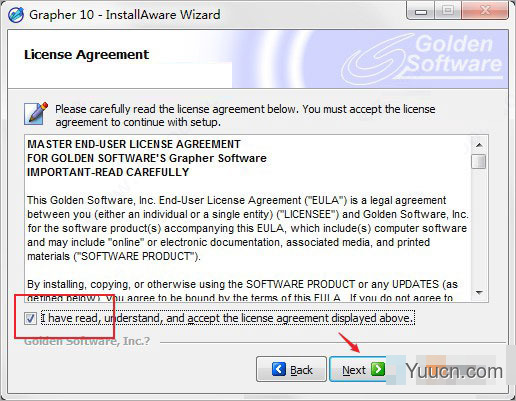Click the disabled maximize window button
This screenshot has width=516, height=401.
point(448,11)
